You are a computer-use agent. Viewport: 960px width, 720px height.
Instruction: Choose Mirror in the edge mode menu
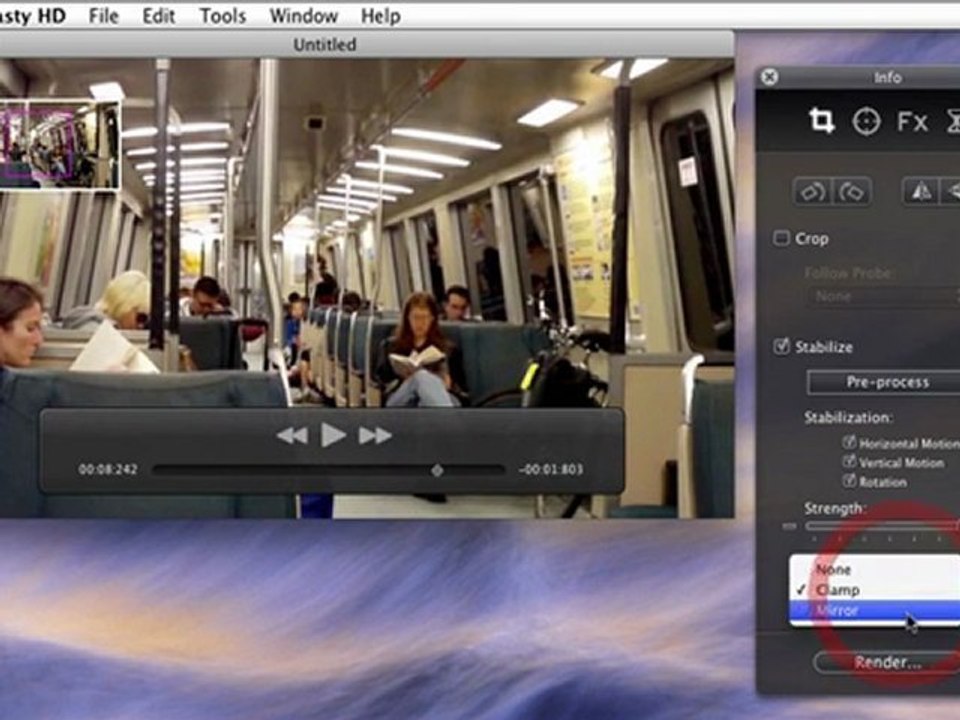coord(874,610)
